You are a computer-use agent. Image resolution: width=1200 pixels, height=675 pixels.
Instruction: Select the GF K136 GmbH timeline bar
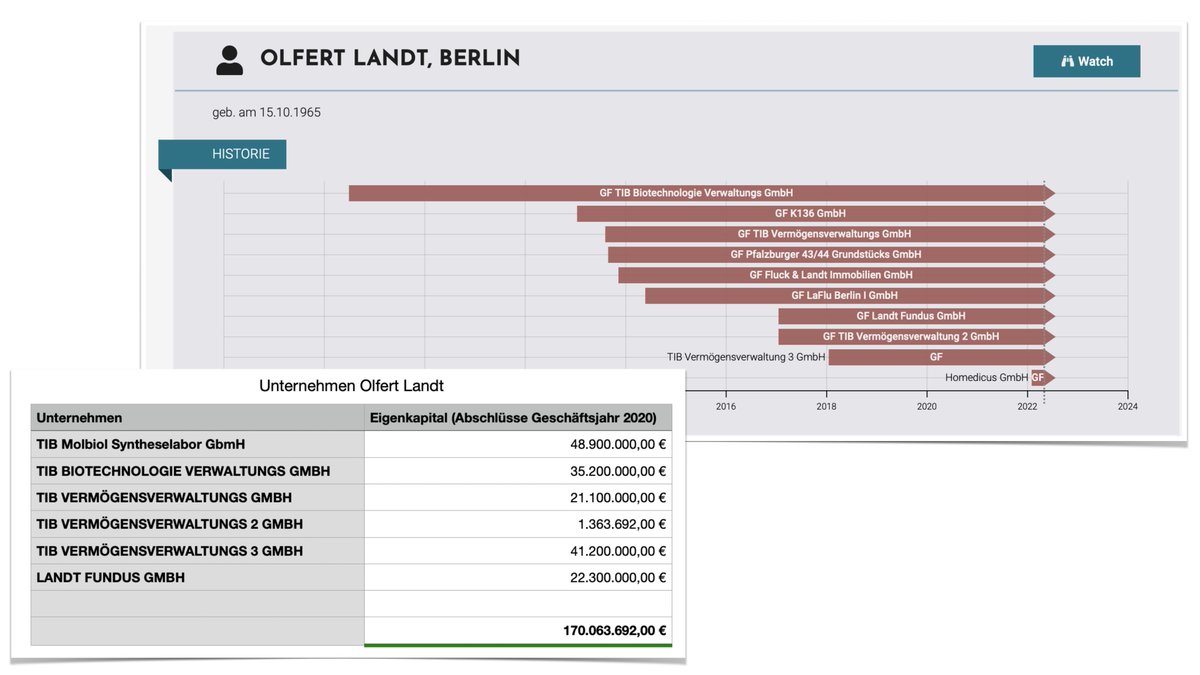[815, 213]
